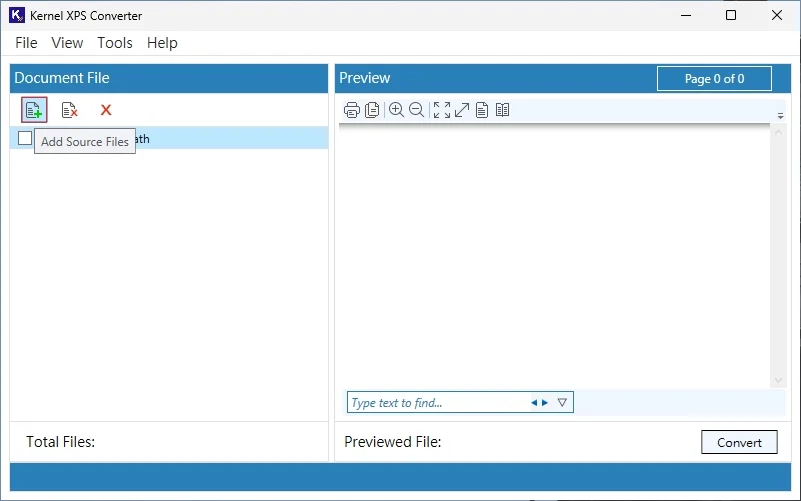Zoom in on the preview
Screen dimensions: 801x501
pyautogui.click(x=396, y=110)
